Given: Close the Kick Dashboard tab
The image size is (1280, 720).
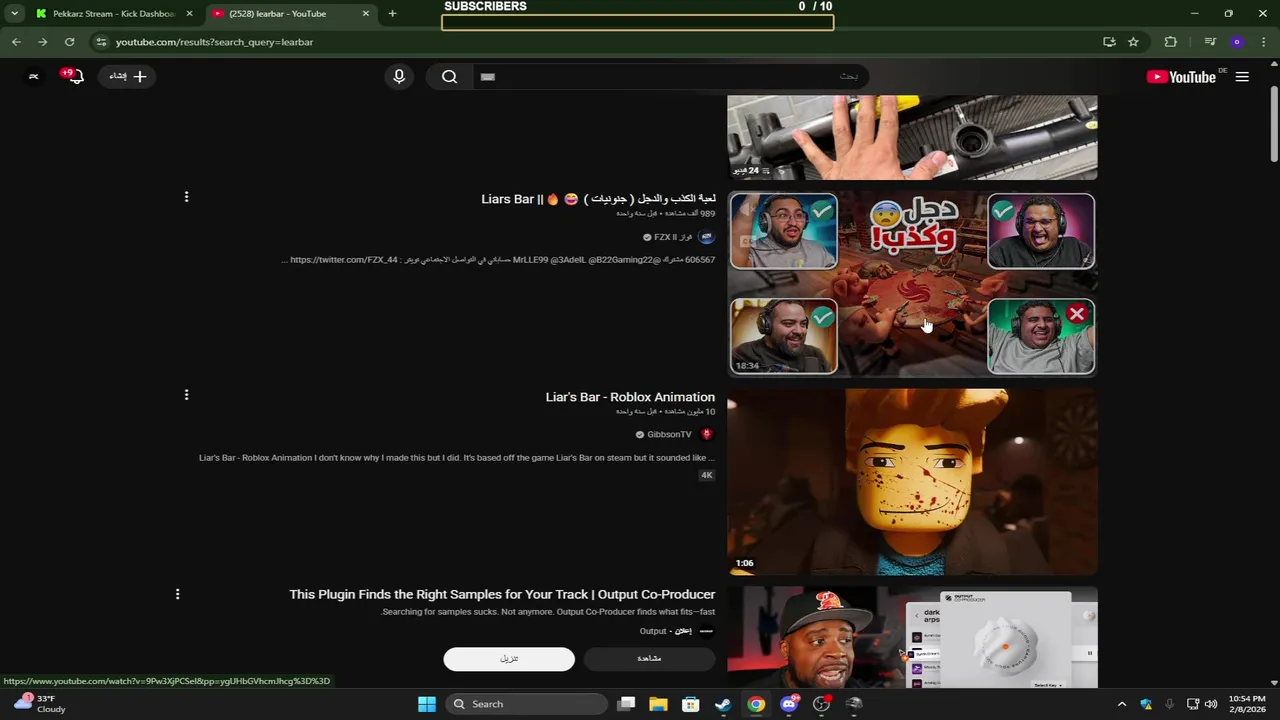Looking at the screenshot, I should (189, 14).
